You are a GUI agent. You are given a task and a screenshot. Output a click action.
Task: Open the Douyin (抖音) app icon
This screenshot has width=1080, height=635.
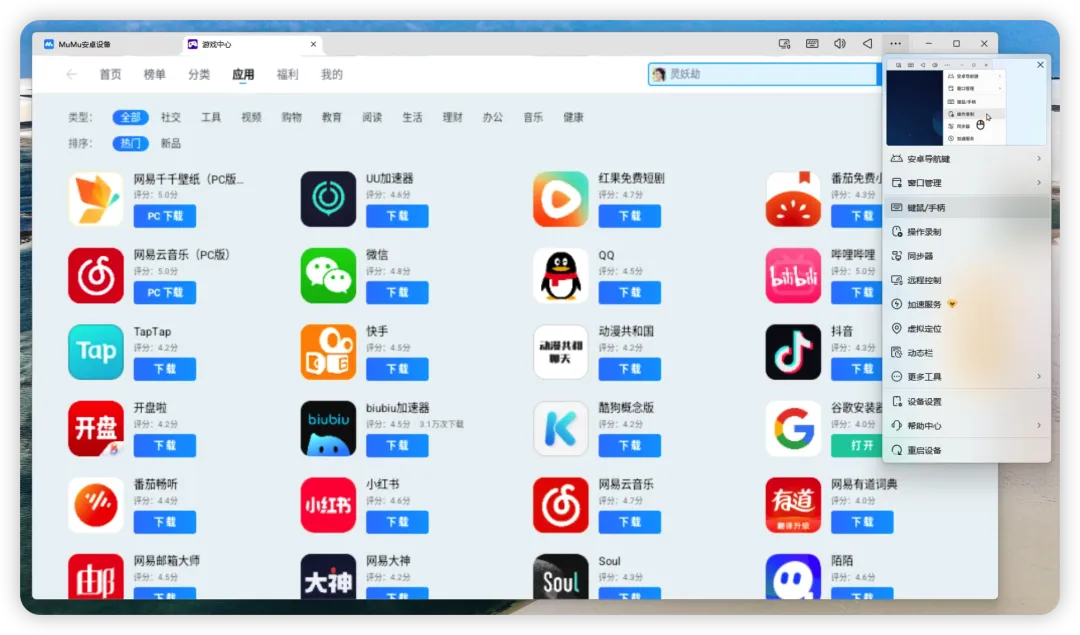(793, 352)
